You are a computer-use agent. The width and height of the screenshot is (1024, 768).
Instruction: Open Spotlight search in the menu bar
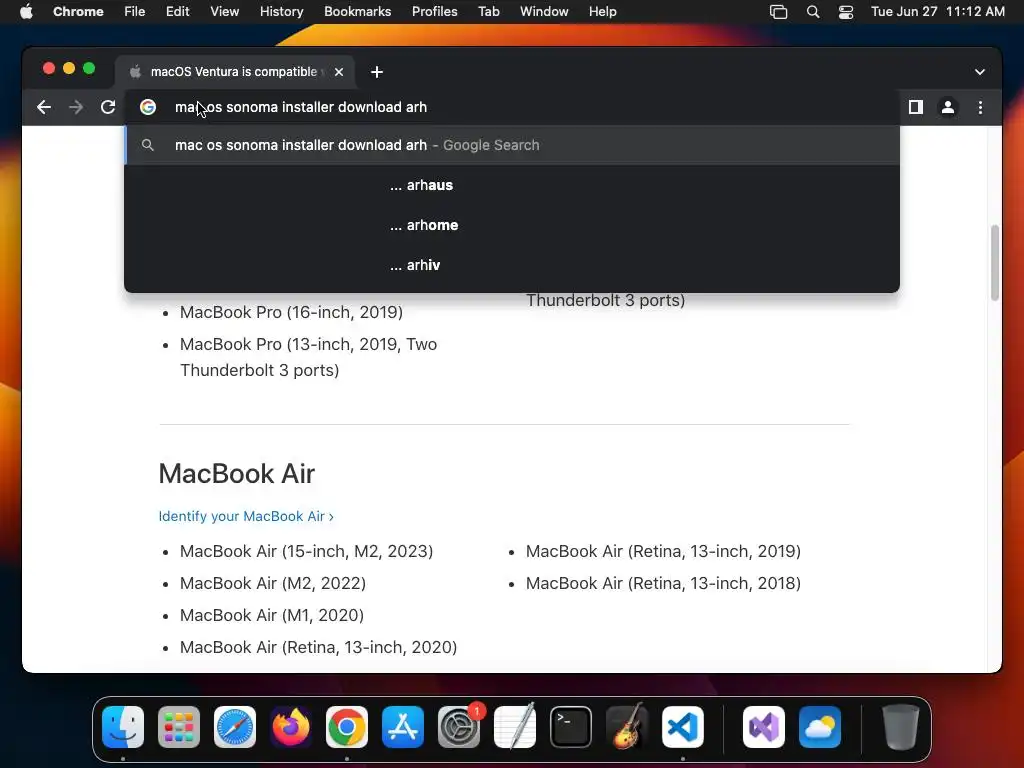click(813, 12)
